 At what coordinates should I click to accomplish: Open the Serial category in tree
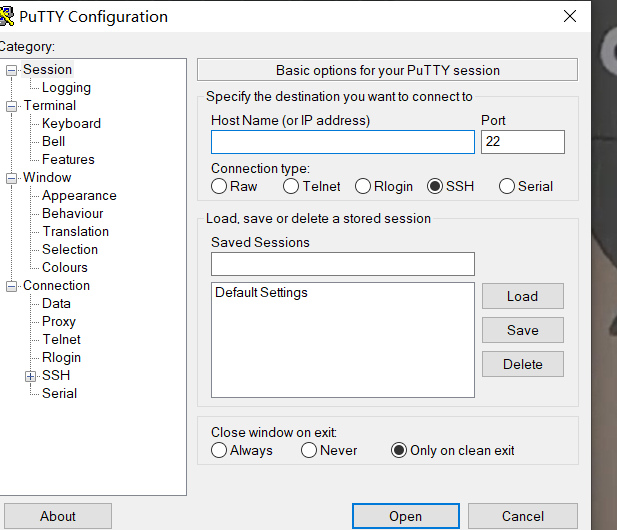(x=59, y=393)
